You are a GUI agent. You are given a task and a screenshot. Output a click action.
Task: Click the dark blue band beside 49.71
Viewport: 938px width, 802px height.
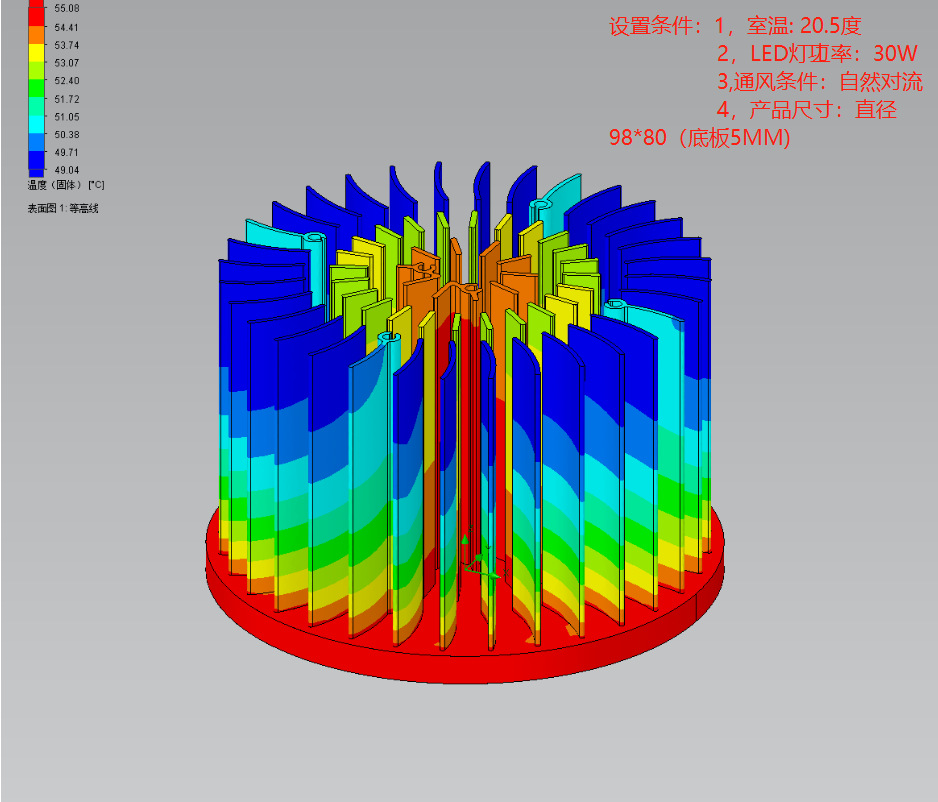point(36,160)
